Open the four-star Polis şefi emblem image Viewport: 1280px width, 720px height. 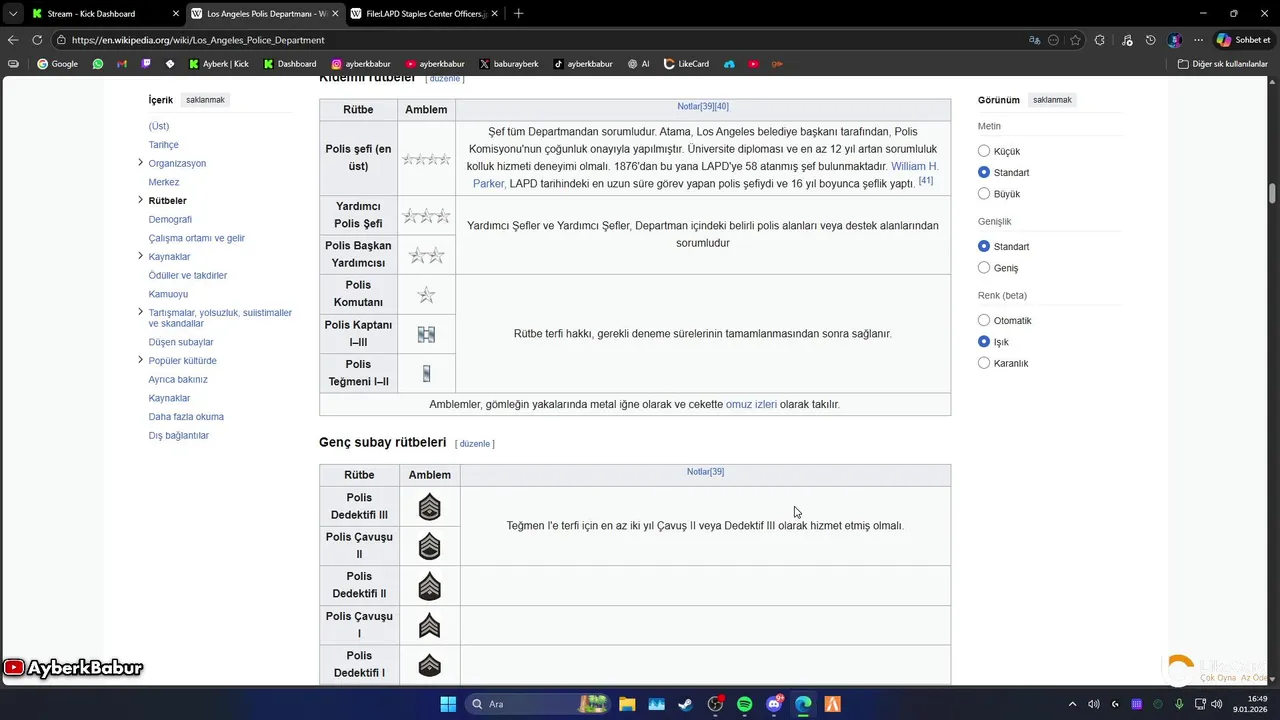click(426, 159)
